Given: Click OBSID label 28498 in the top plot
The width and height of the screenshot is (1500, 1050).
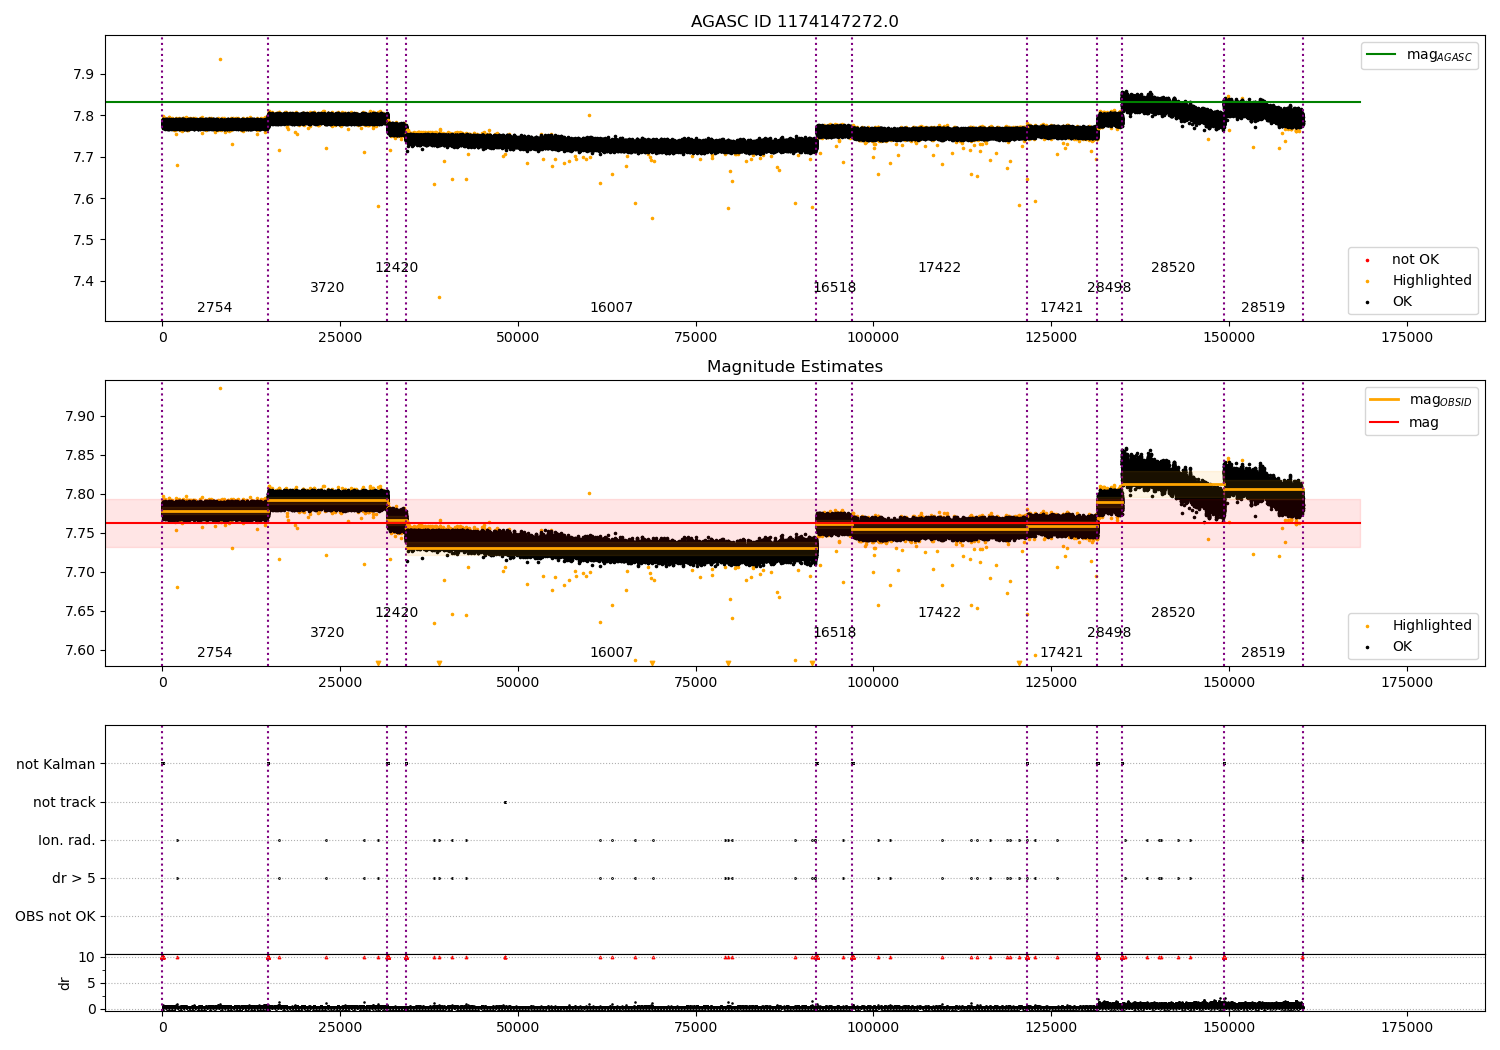Looking at the screenshot, I should tap(1109, 288).
